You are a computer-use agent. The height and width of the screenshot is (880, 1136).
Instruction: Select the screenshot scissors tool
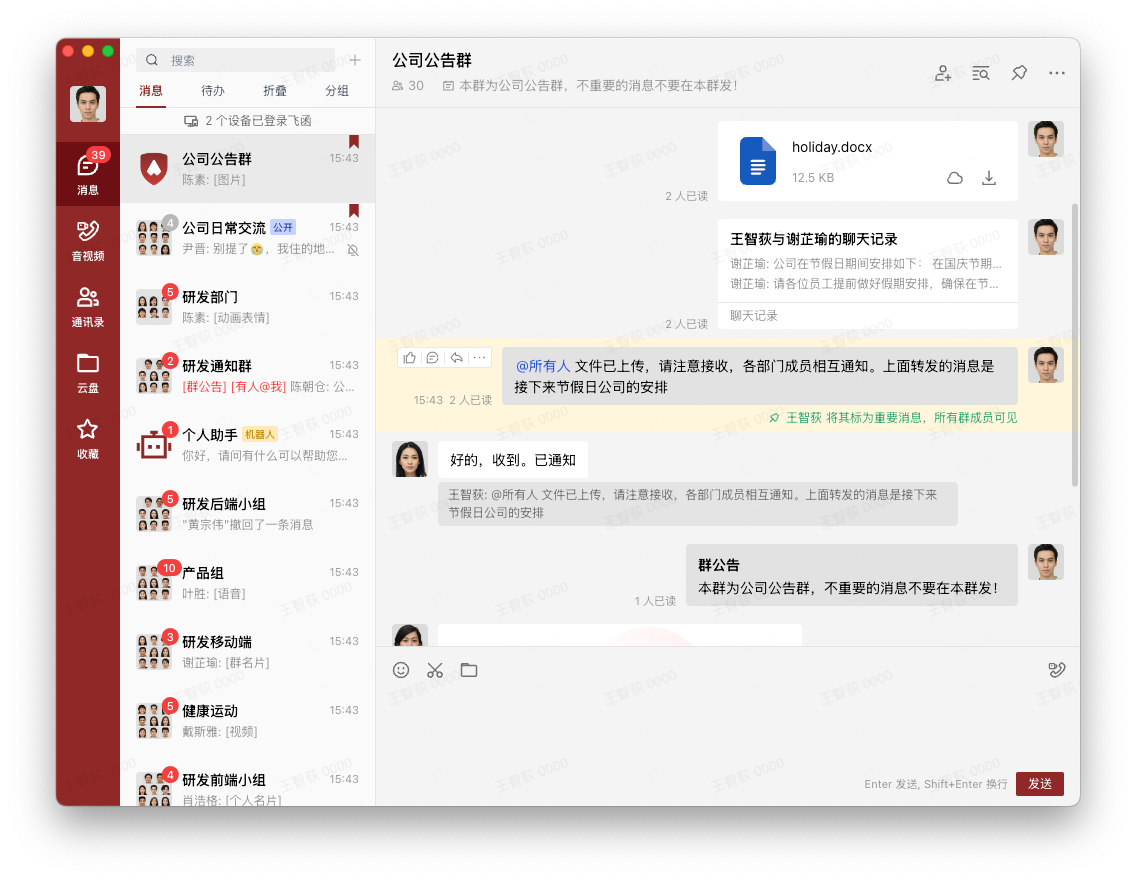point(435,670)
